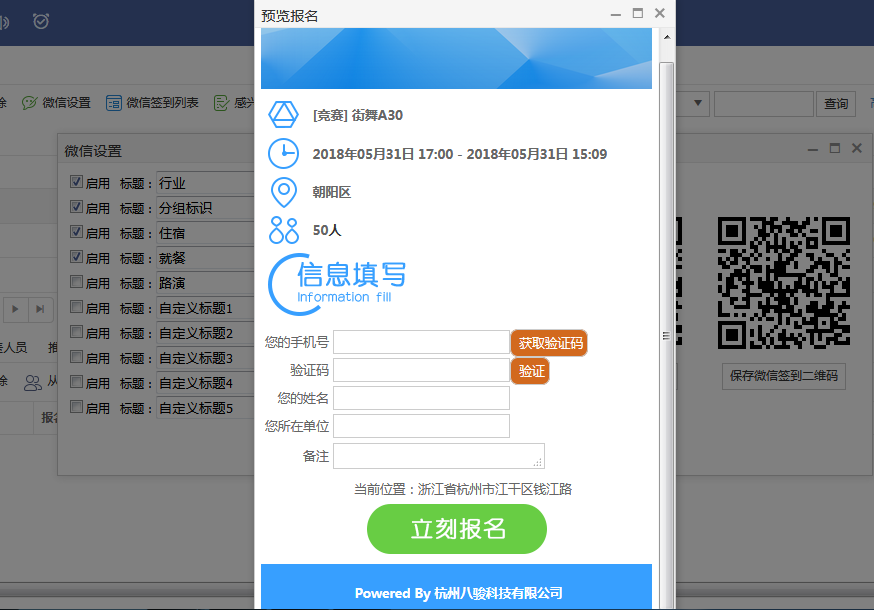Click the green 立刻报名 button
This screenshot has height=610, width=874.
pyautogui.click(x=457, y=529)
